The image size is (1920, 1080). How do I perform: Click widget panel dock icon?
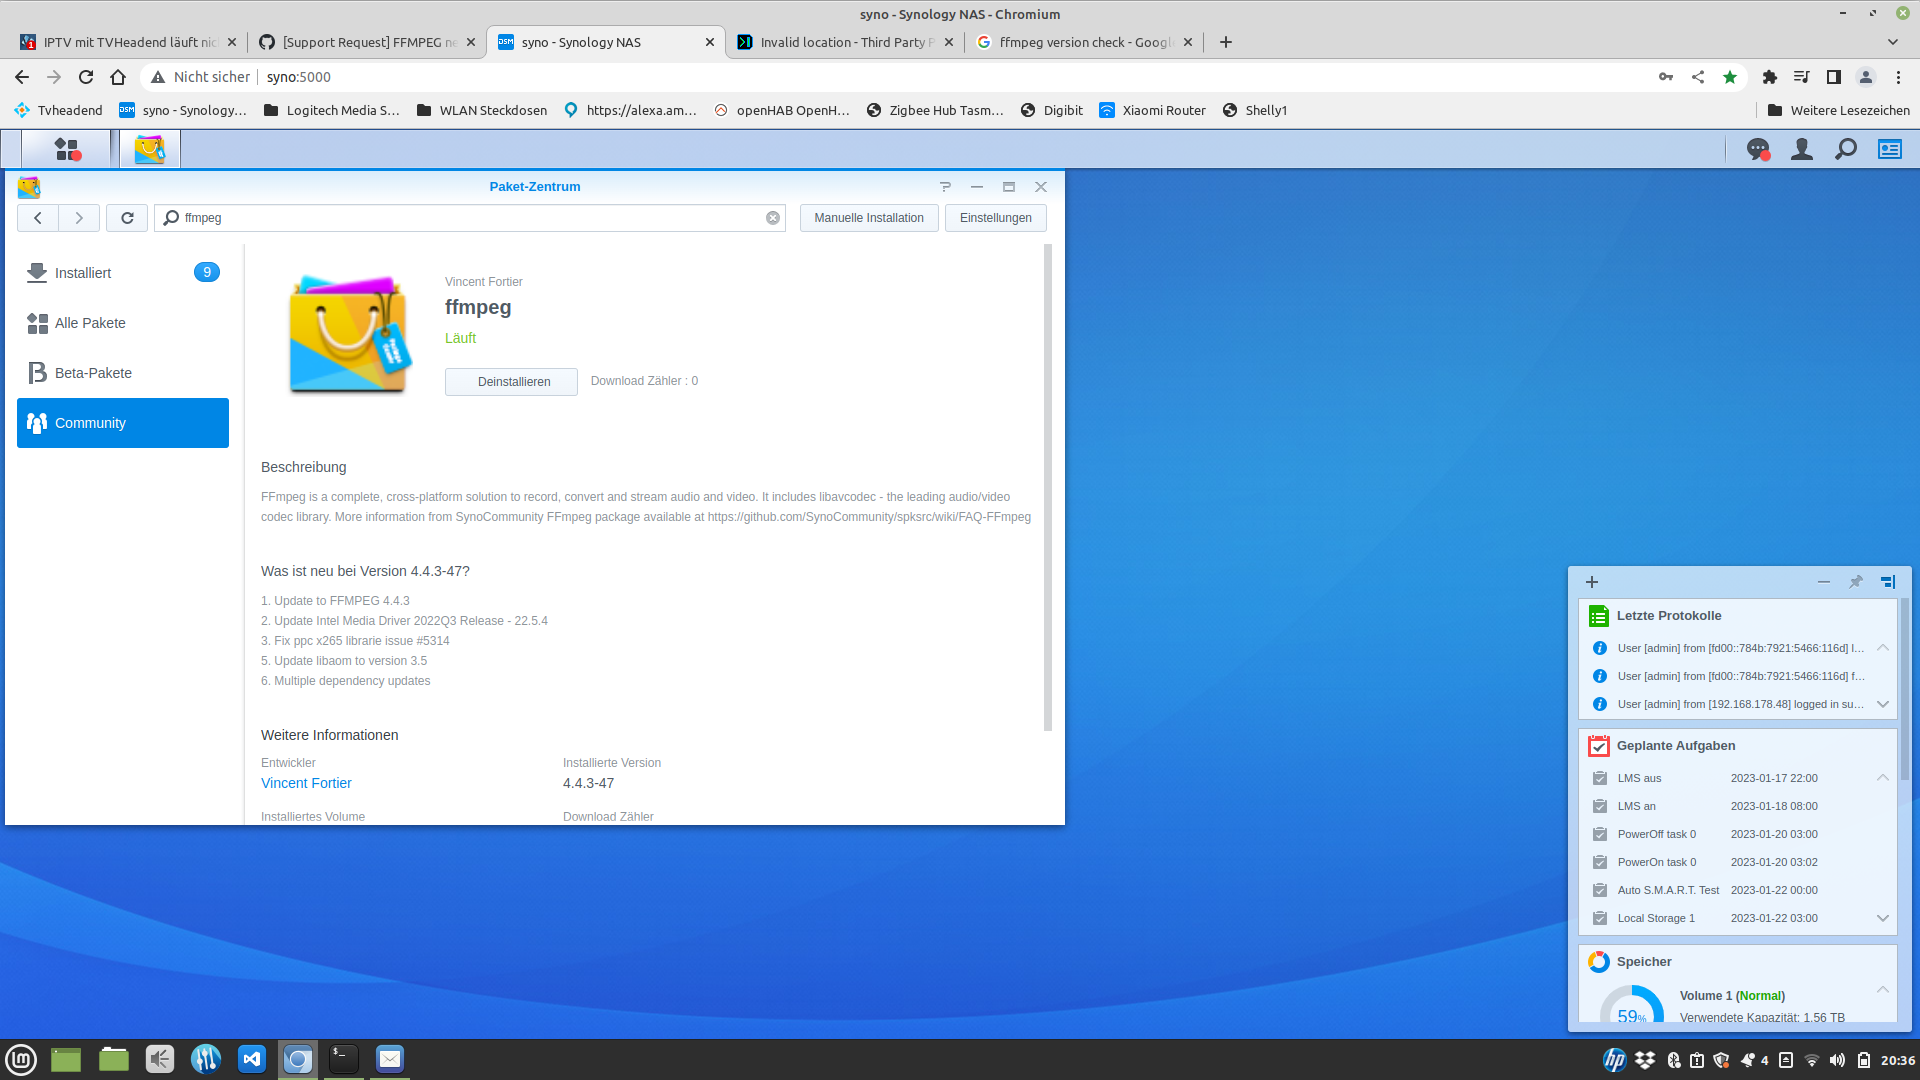pos(1888,582)
